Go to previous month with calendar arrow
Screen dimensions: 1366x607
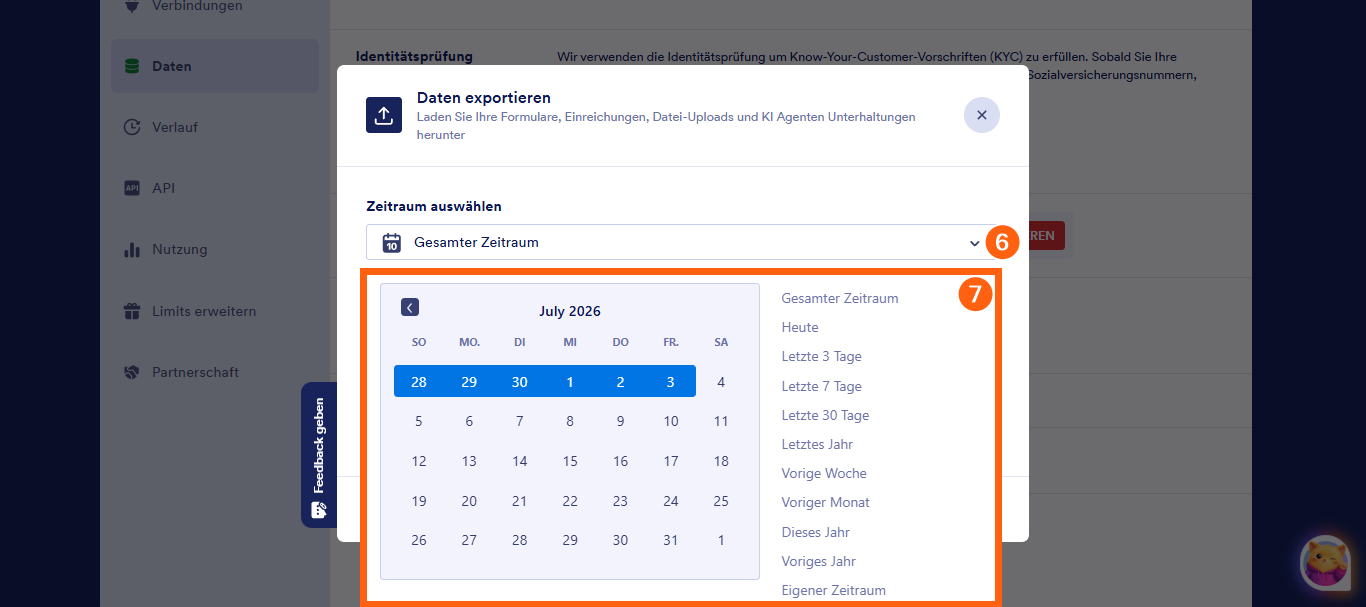pyautogui.click(x=410, y=307)
